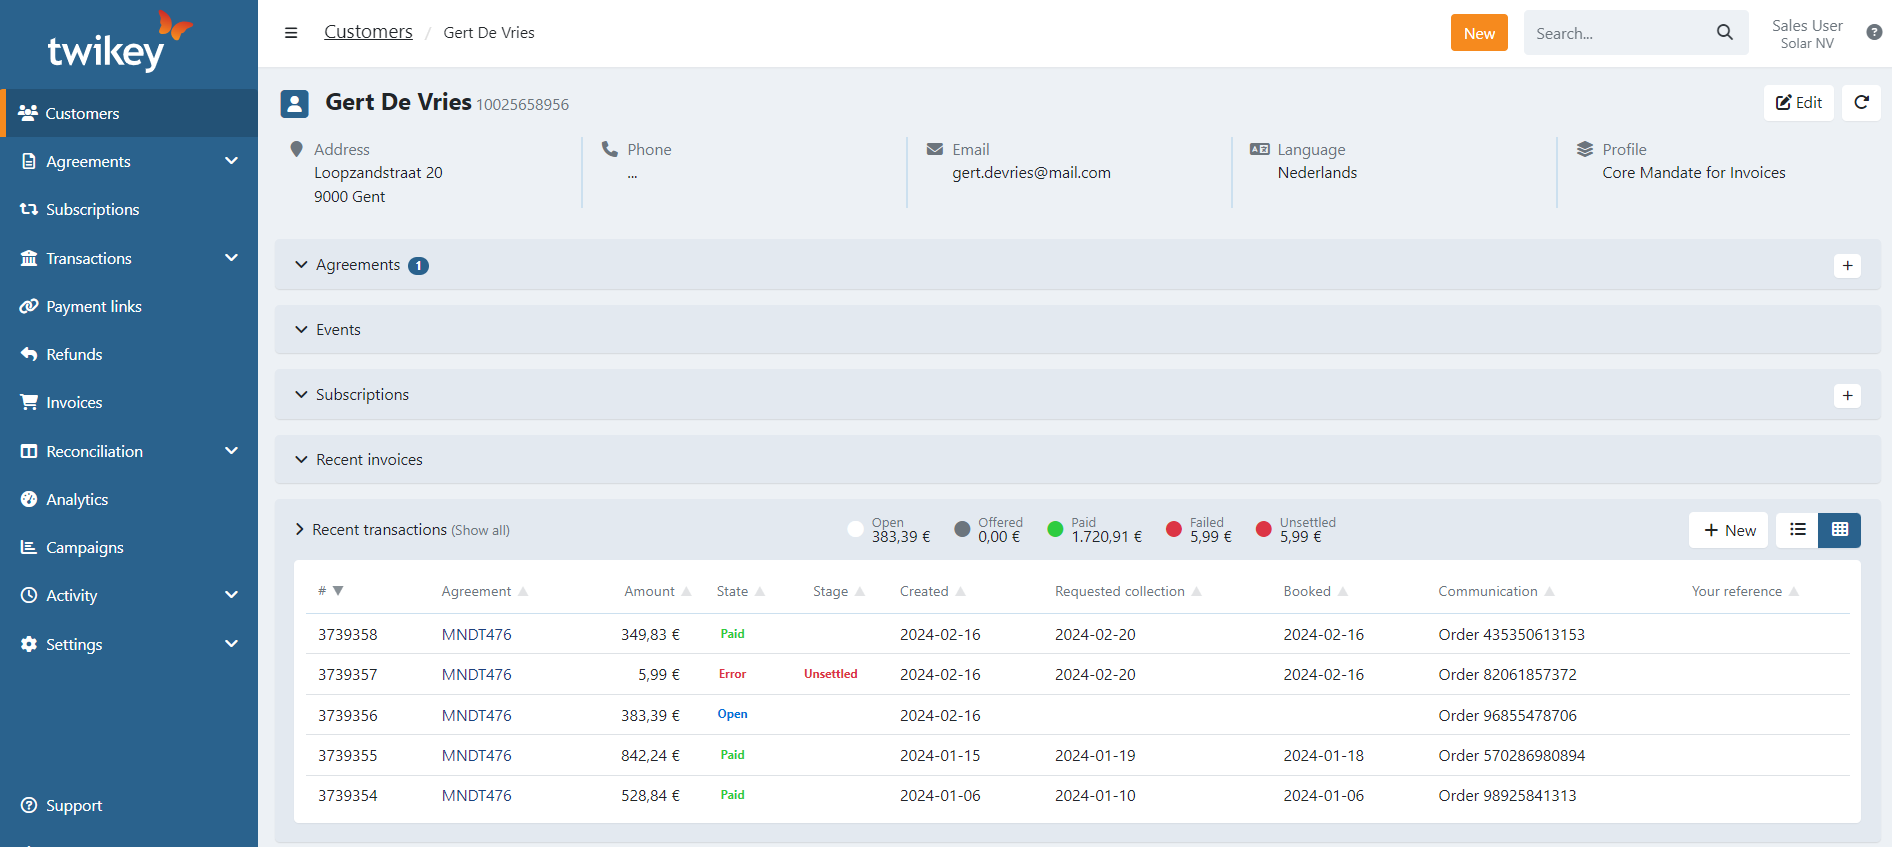This screenshot has height=847, width=1892.
Task: Open Payment links in sidebar
Action: pyautogui.click(x=94, y=306)
